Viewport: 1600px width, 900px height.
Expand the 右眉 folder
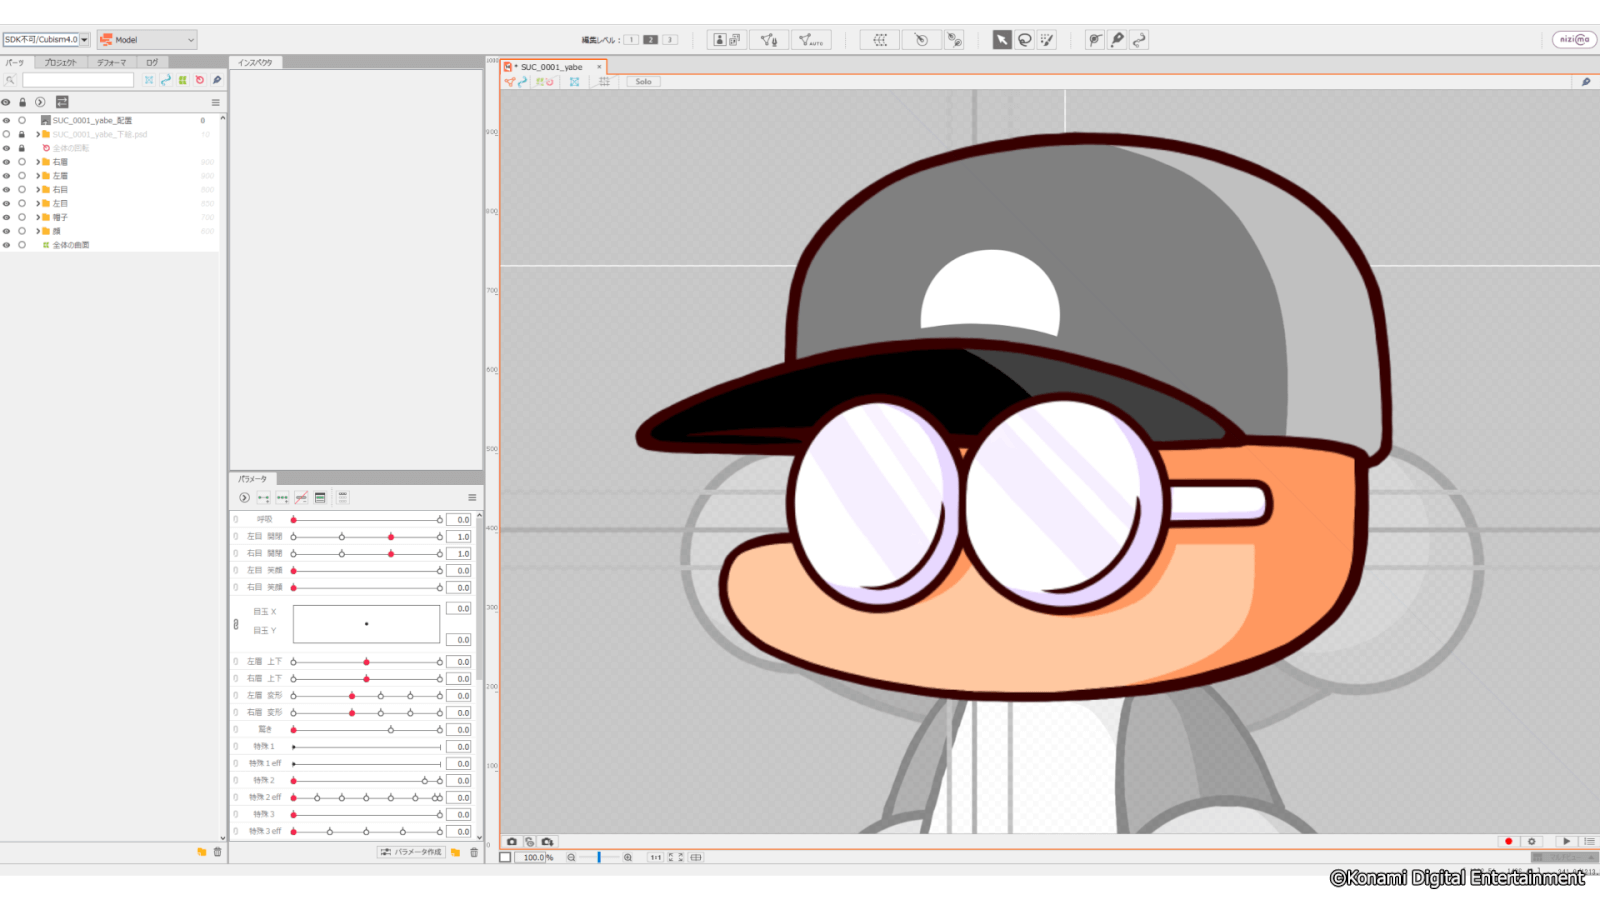[x=38, y=162]
